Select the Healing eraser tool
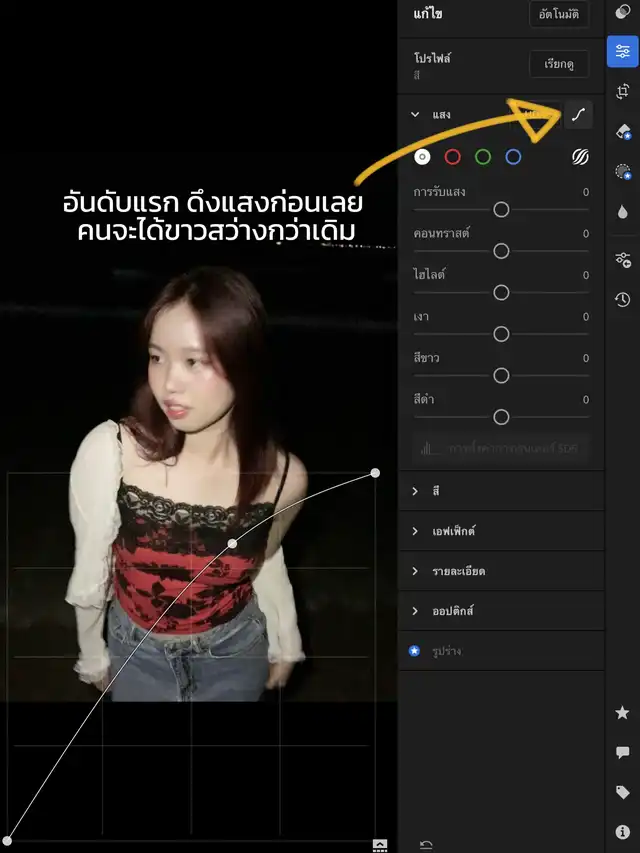Screen dimensions: 640x853 click(622, 132)
